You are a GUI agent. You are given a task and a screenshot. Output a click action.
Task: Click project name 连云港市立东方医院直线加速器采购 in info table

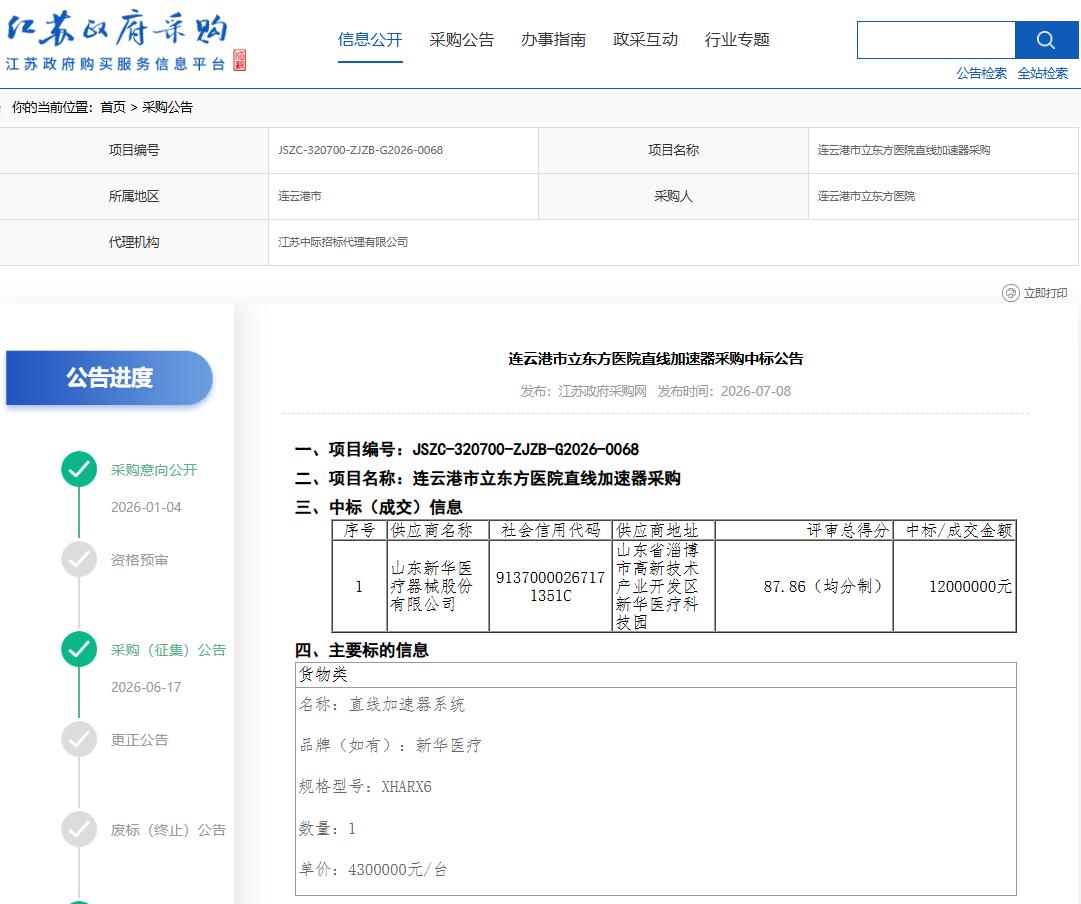(904, 150)
